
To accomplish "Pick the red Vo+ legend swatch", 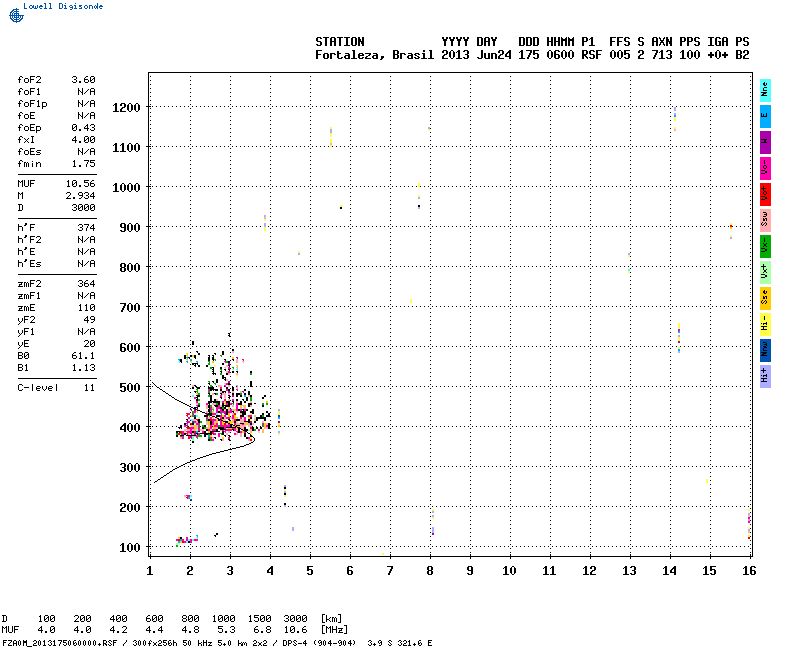I will tap(765, 194).
